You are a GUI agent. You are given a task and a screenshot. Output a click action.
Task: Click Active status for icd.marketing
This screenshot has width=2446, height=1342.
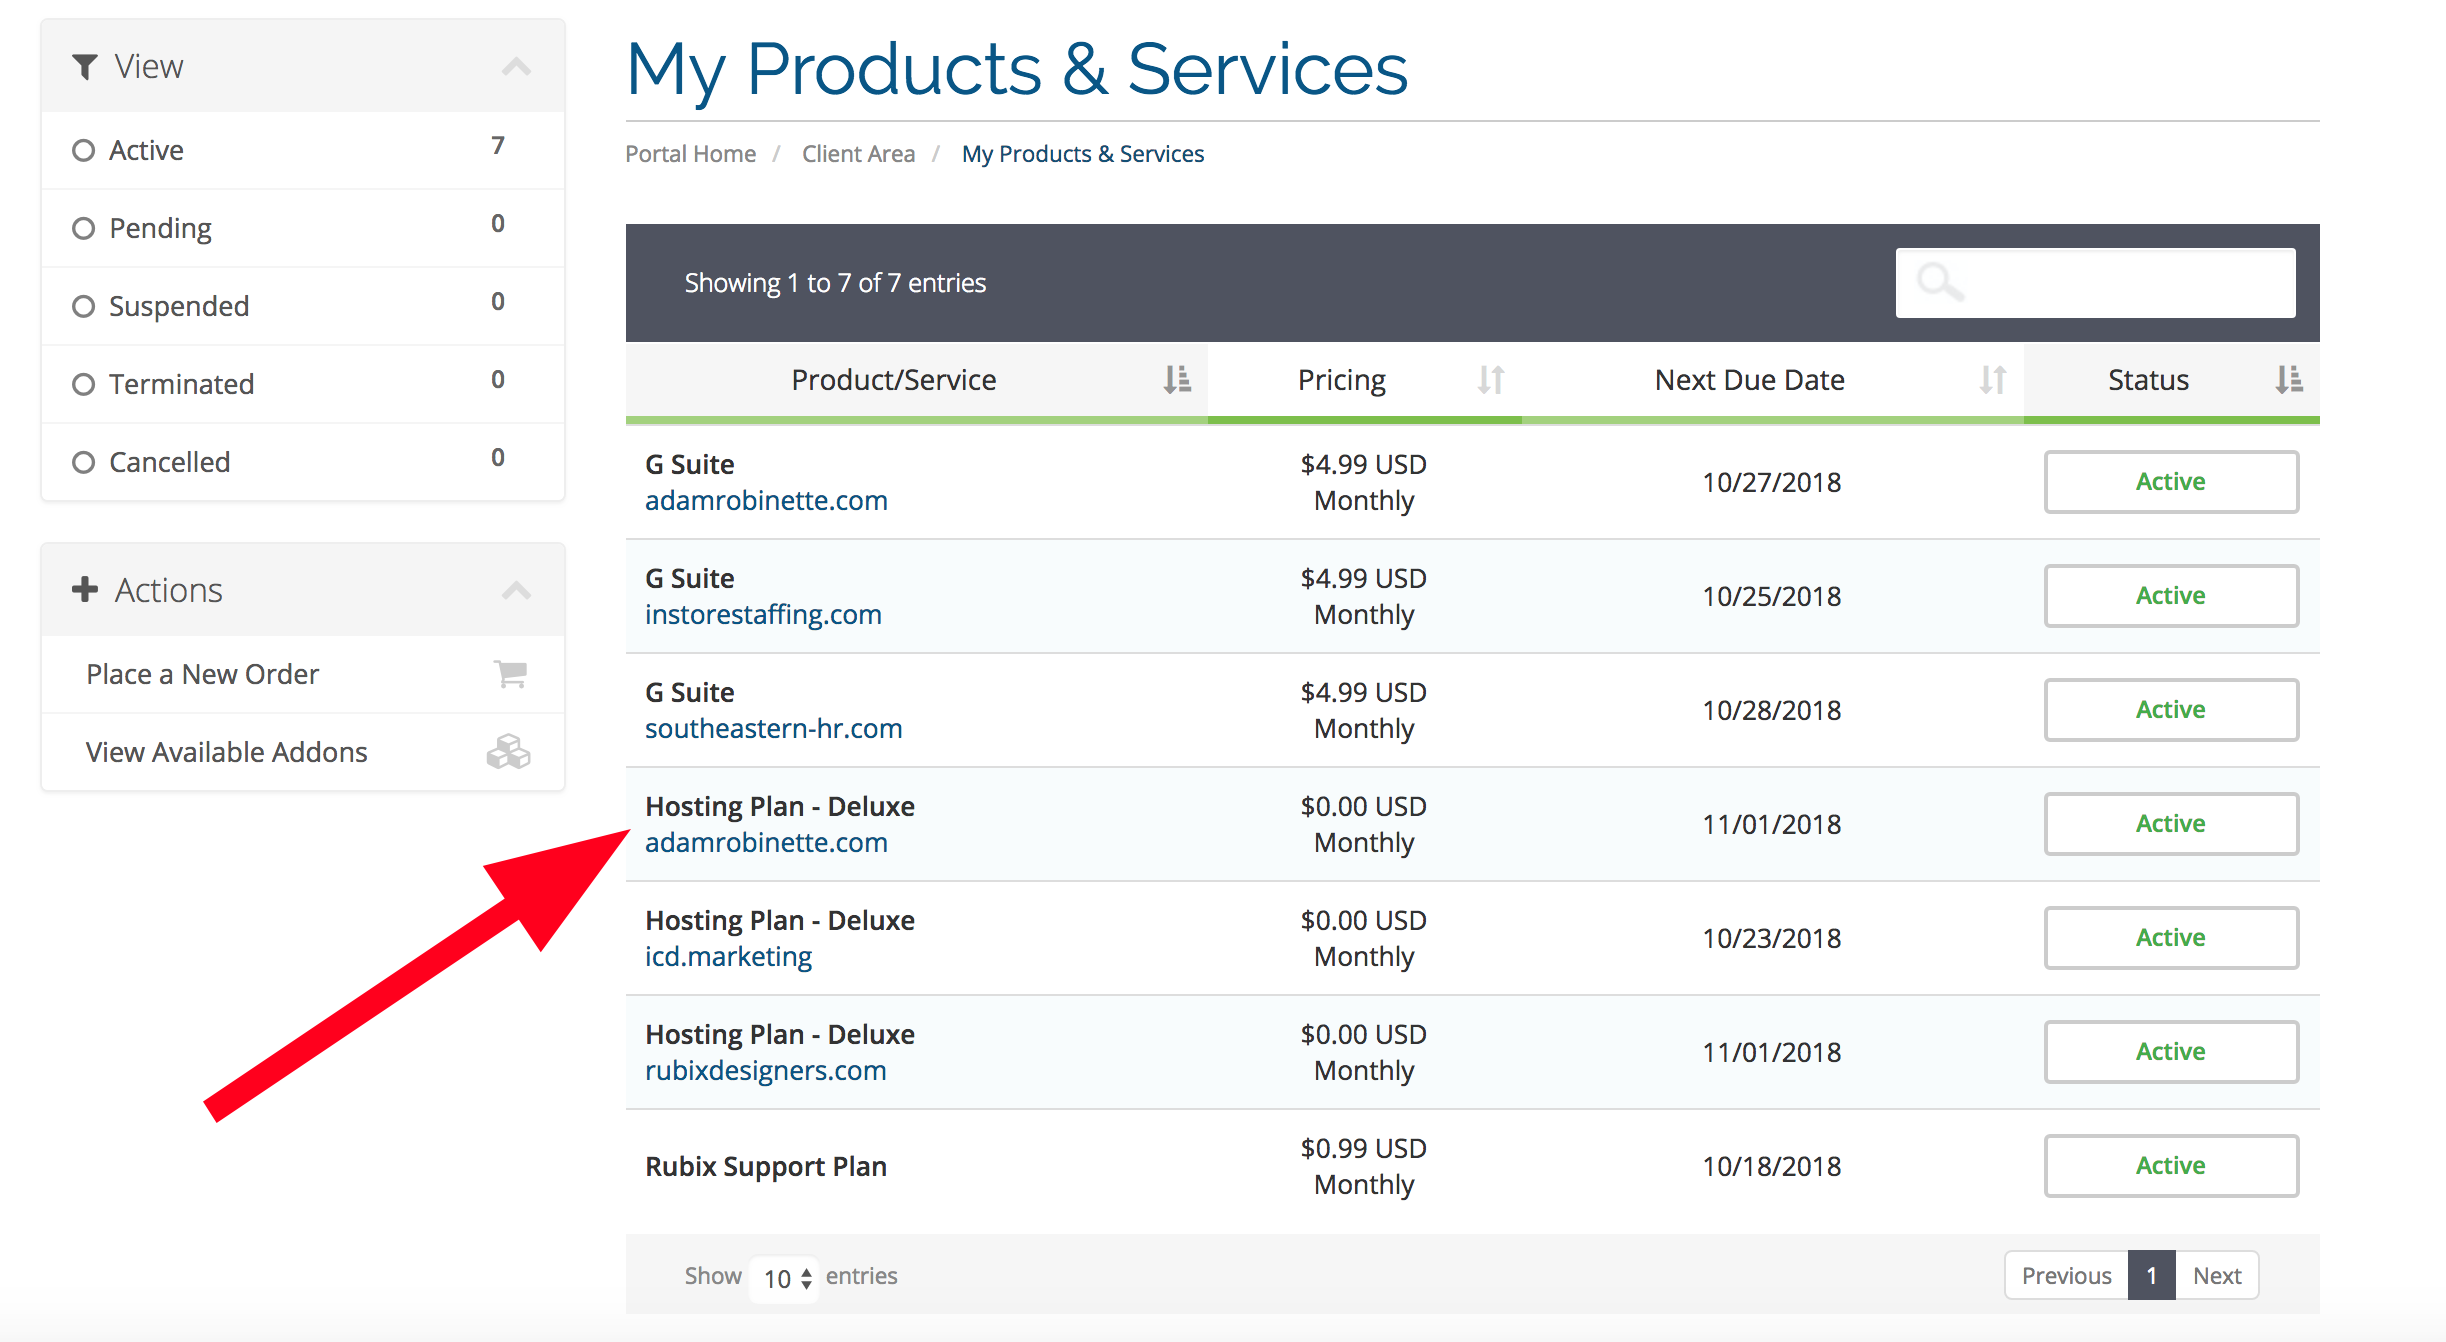(2171, 938)
